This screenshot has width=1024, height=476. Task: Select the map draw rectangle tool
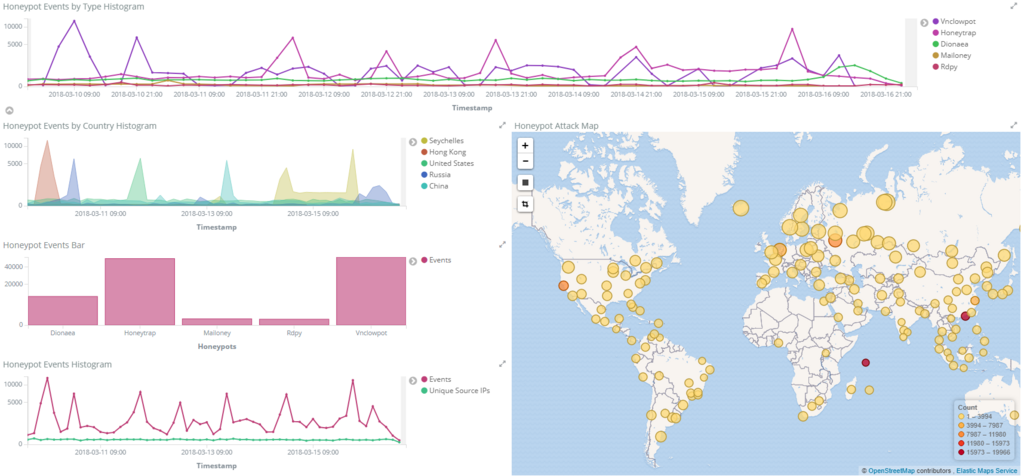525,183
